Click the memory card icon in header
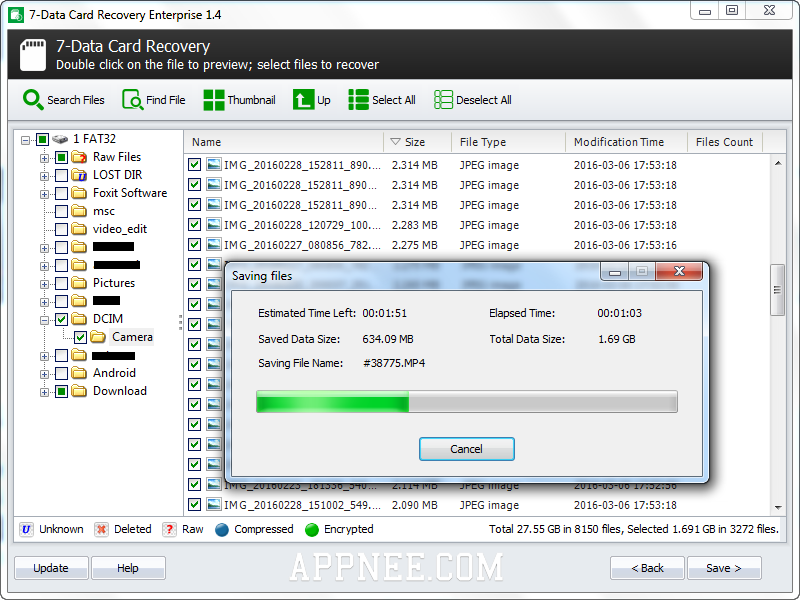The height and width of the screenshot is (600, 800). click(x=33, y=54)
